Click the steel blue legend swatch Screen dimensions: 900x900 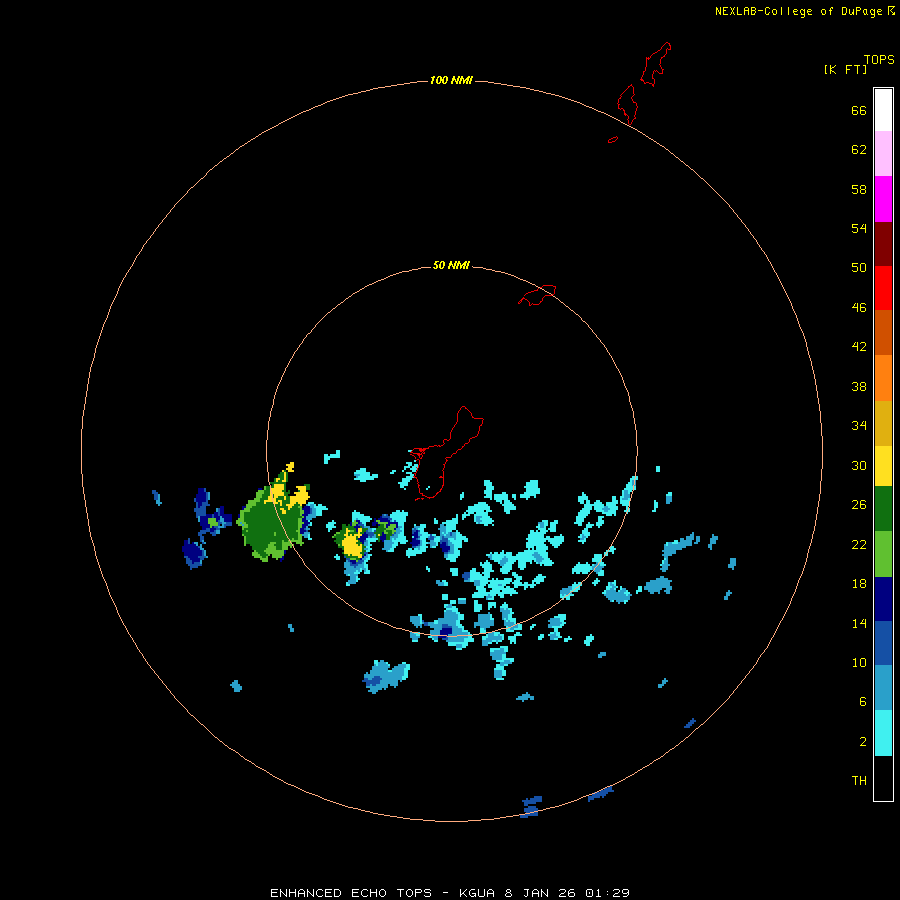tap(883, 688)
